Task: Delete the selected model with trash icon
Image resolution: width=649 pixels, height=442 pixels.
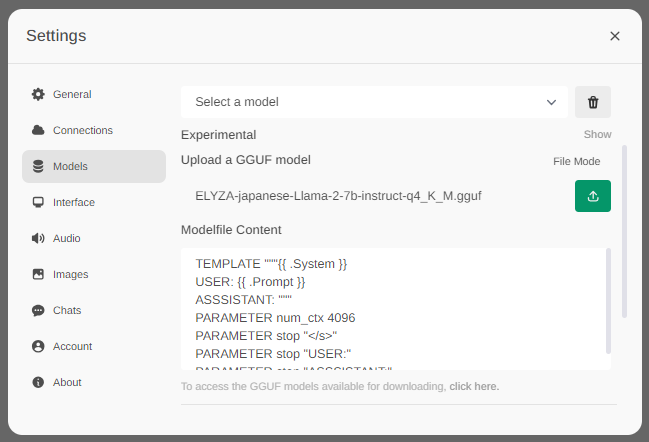Action: point(593,102)
